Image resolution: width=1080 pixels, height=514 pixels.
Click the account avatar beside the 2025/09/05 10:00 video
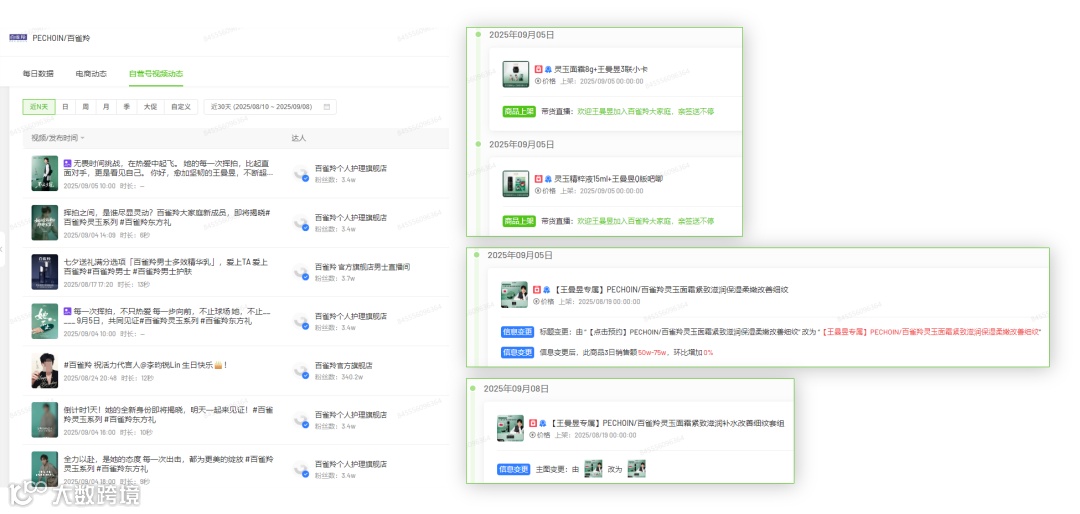coord(300,174)
